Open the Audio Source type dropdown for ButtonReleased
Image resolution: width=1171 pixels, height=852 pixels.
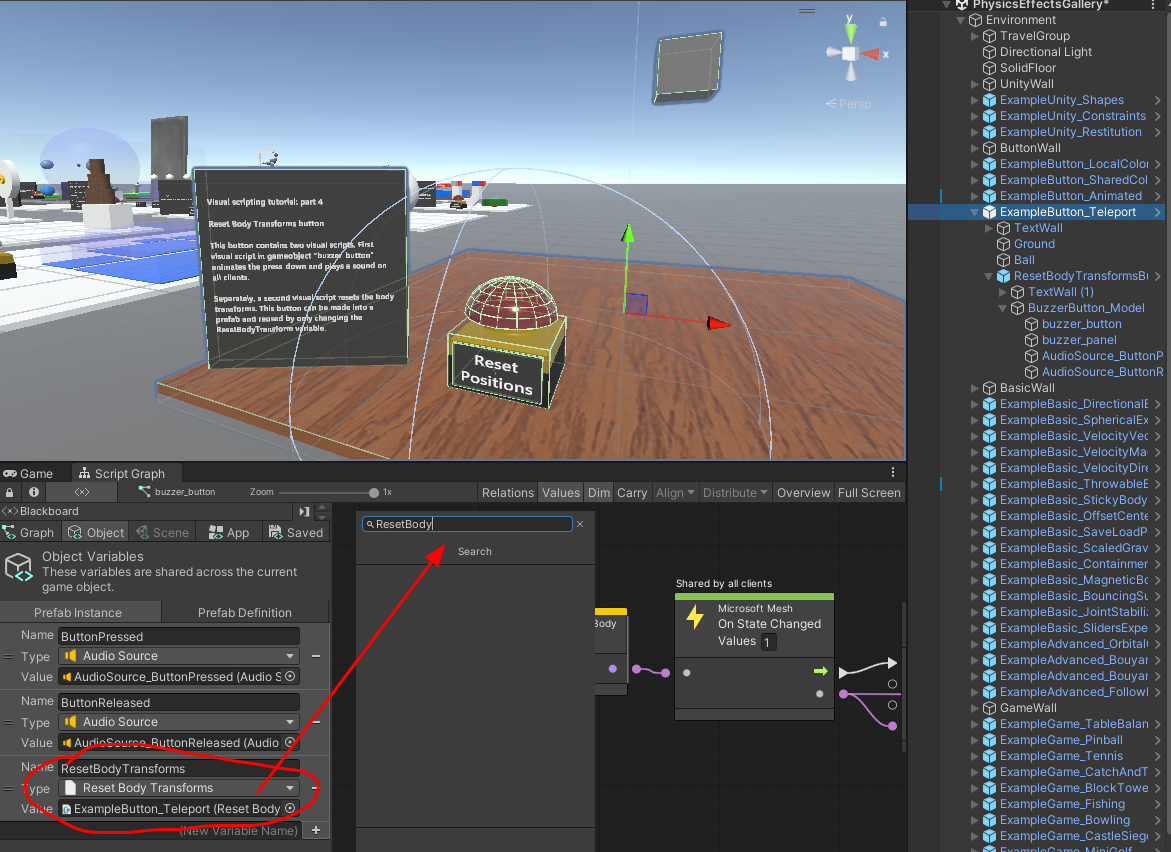tap(178, 722)
